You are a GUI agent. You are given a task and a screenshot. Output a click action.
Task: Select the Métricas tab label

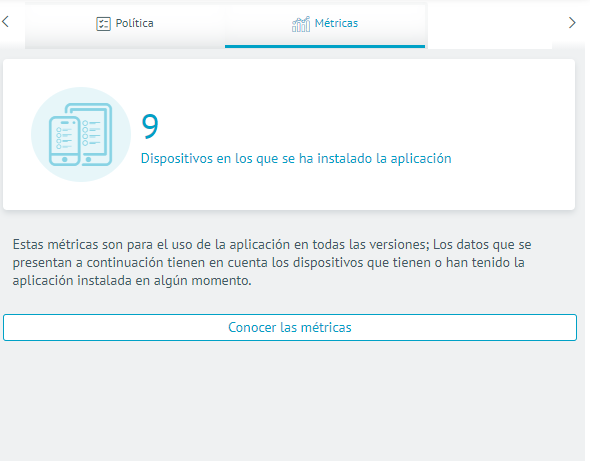[336, 23]
